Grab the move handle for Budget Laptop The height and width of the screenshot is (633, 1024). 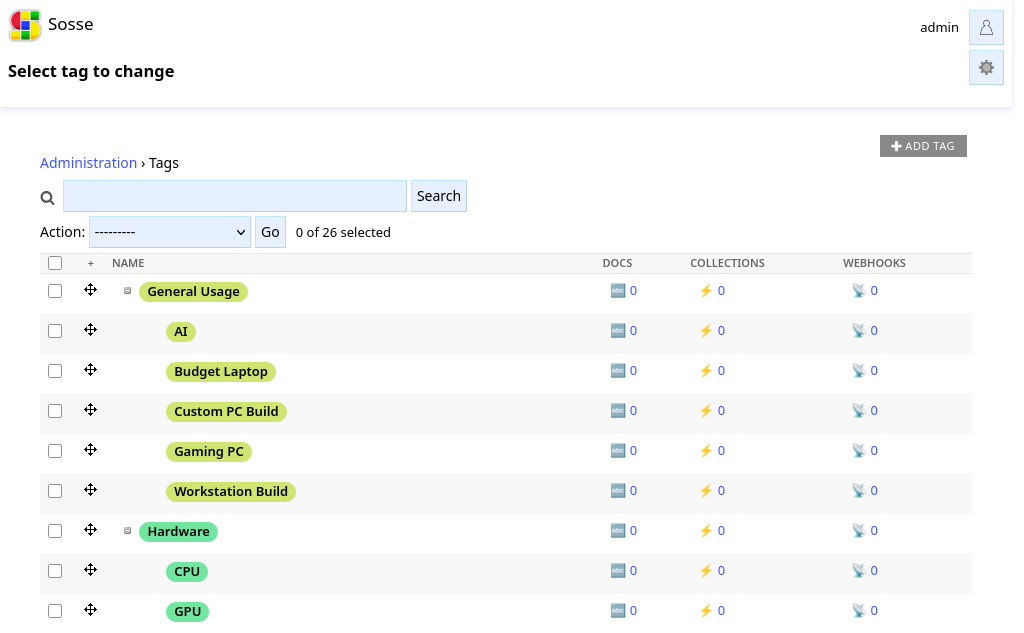(91, 370)
